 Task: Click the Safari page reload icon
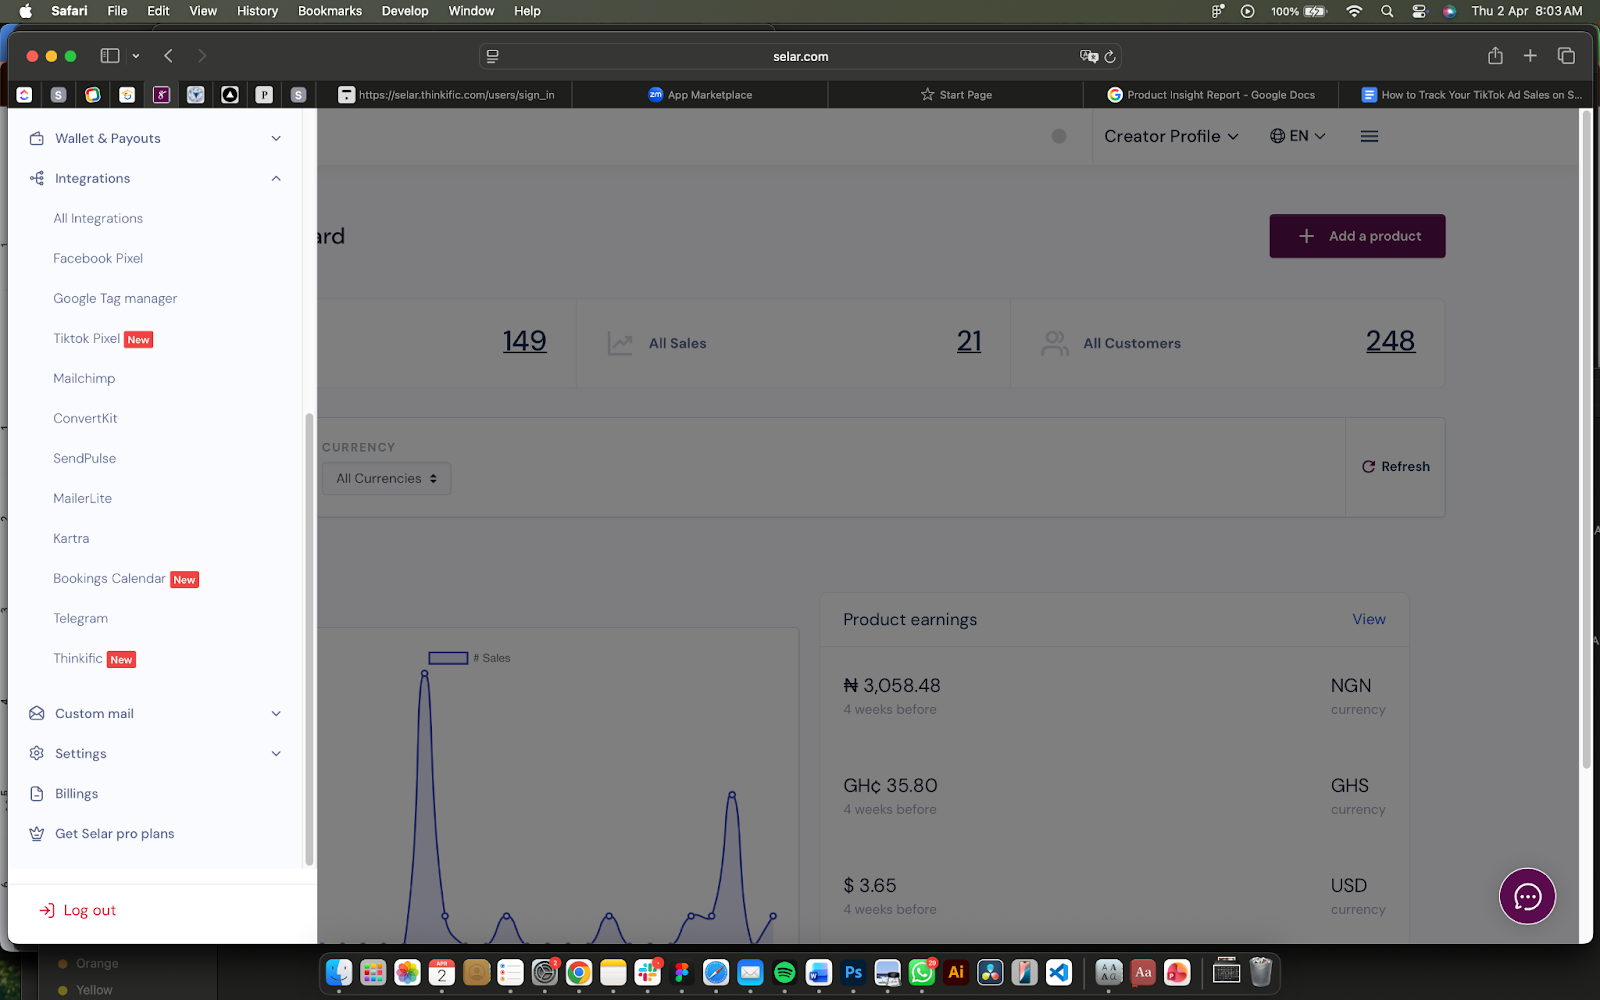pos(1110,57)
